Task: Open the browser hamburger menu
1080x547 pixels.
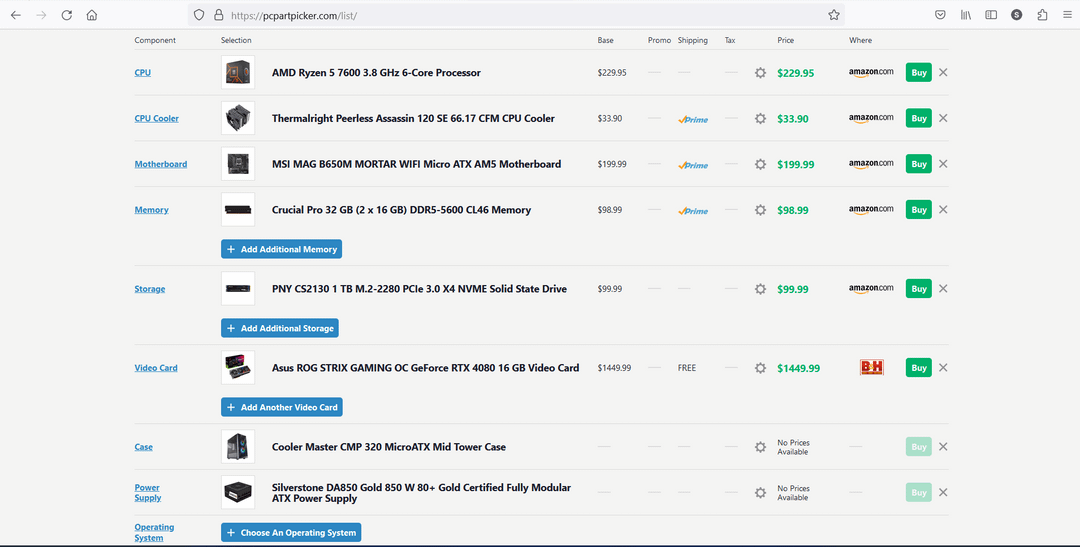Action: coord(1067,14)
